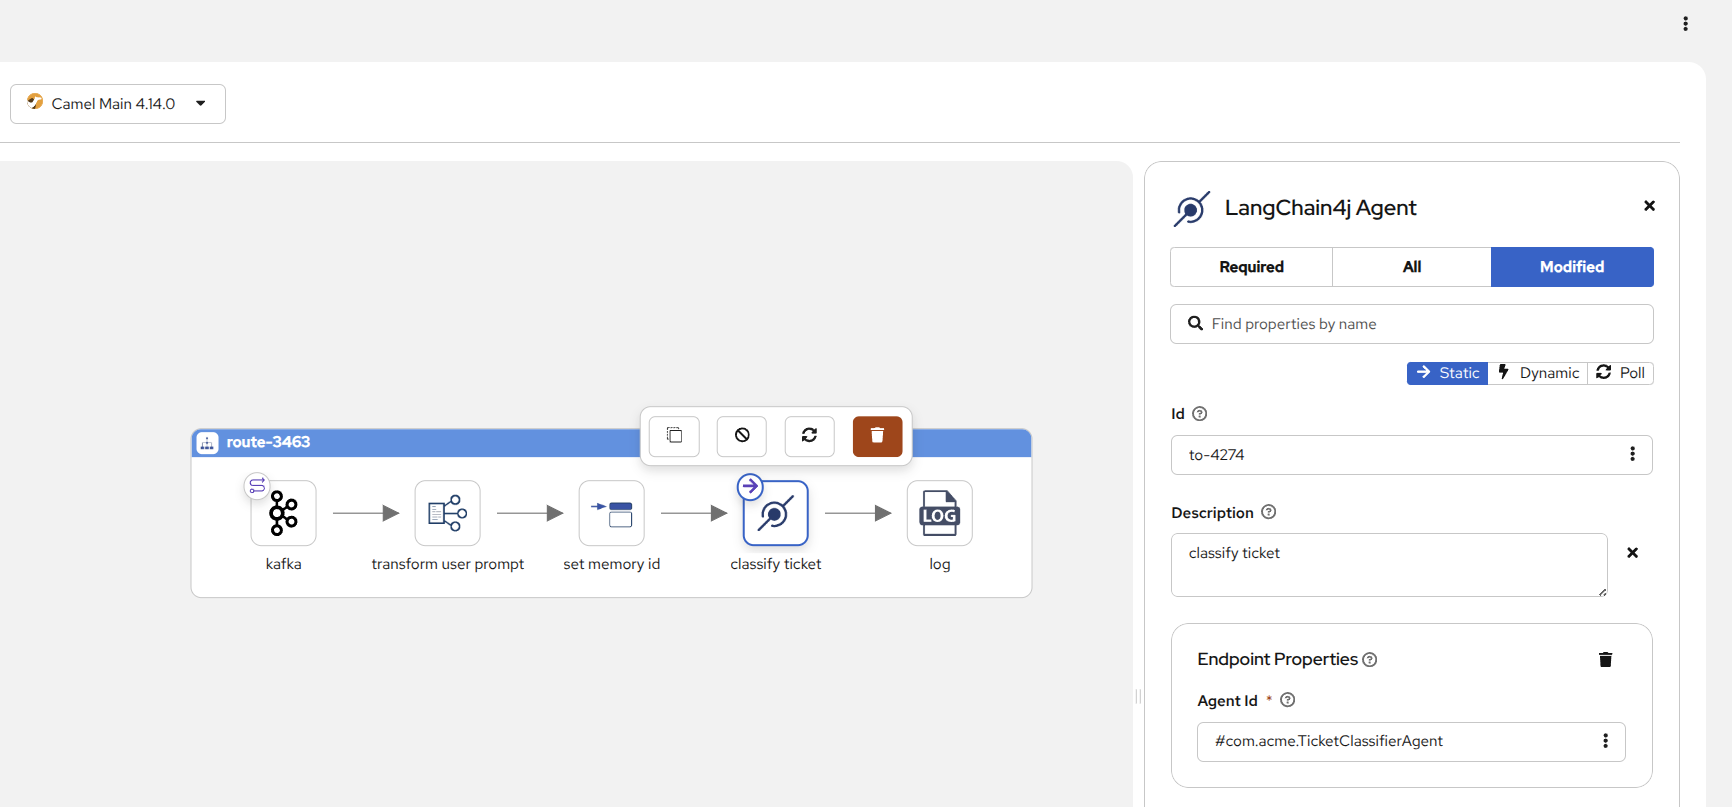
Task: Switch to Static mode
Action: point(1447,373)
